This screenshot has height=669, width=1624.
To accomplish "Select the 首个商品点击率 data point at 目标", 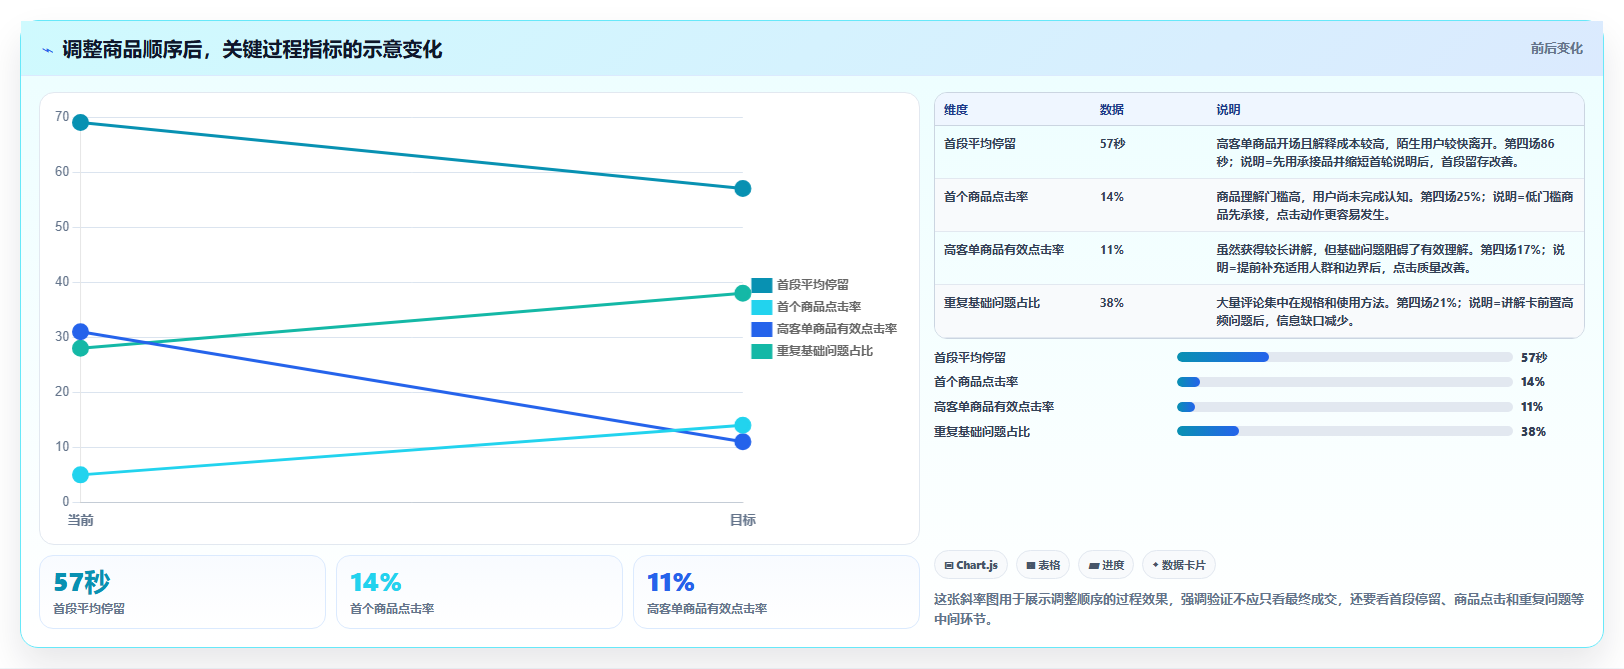I will [743, 425].
